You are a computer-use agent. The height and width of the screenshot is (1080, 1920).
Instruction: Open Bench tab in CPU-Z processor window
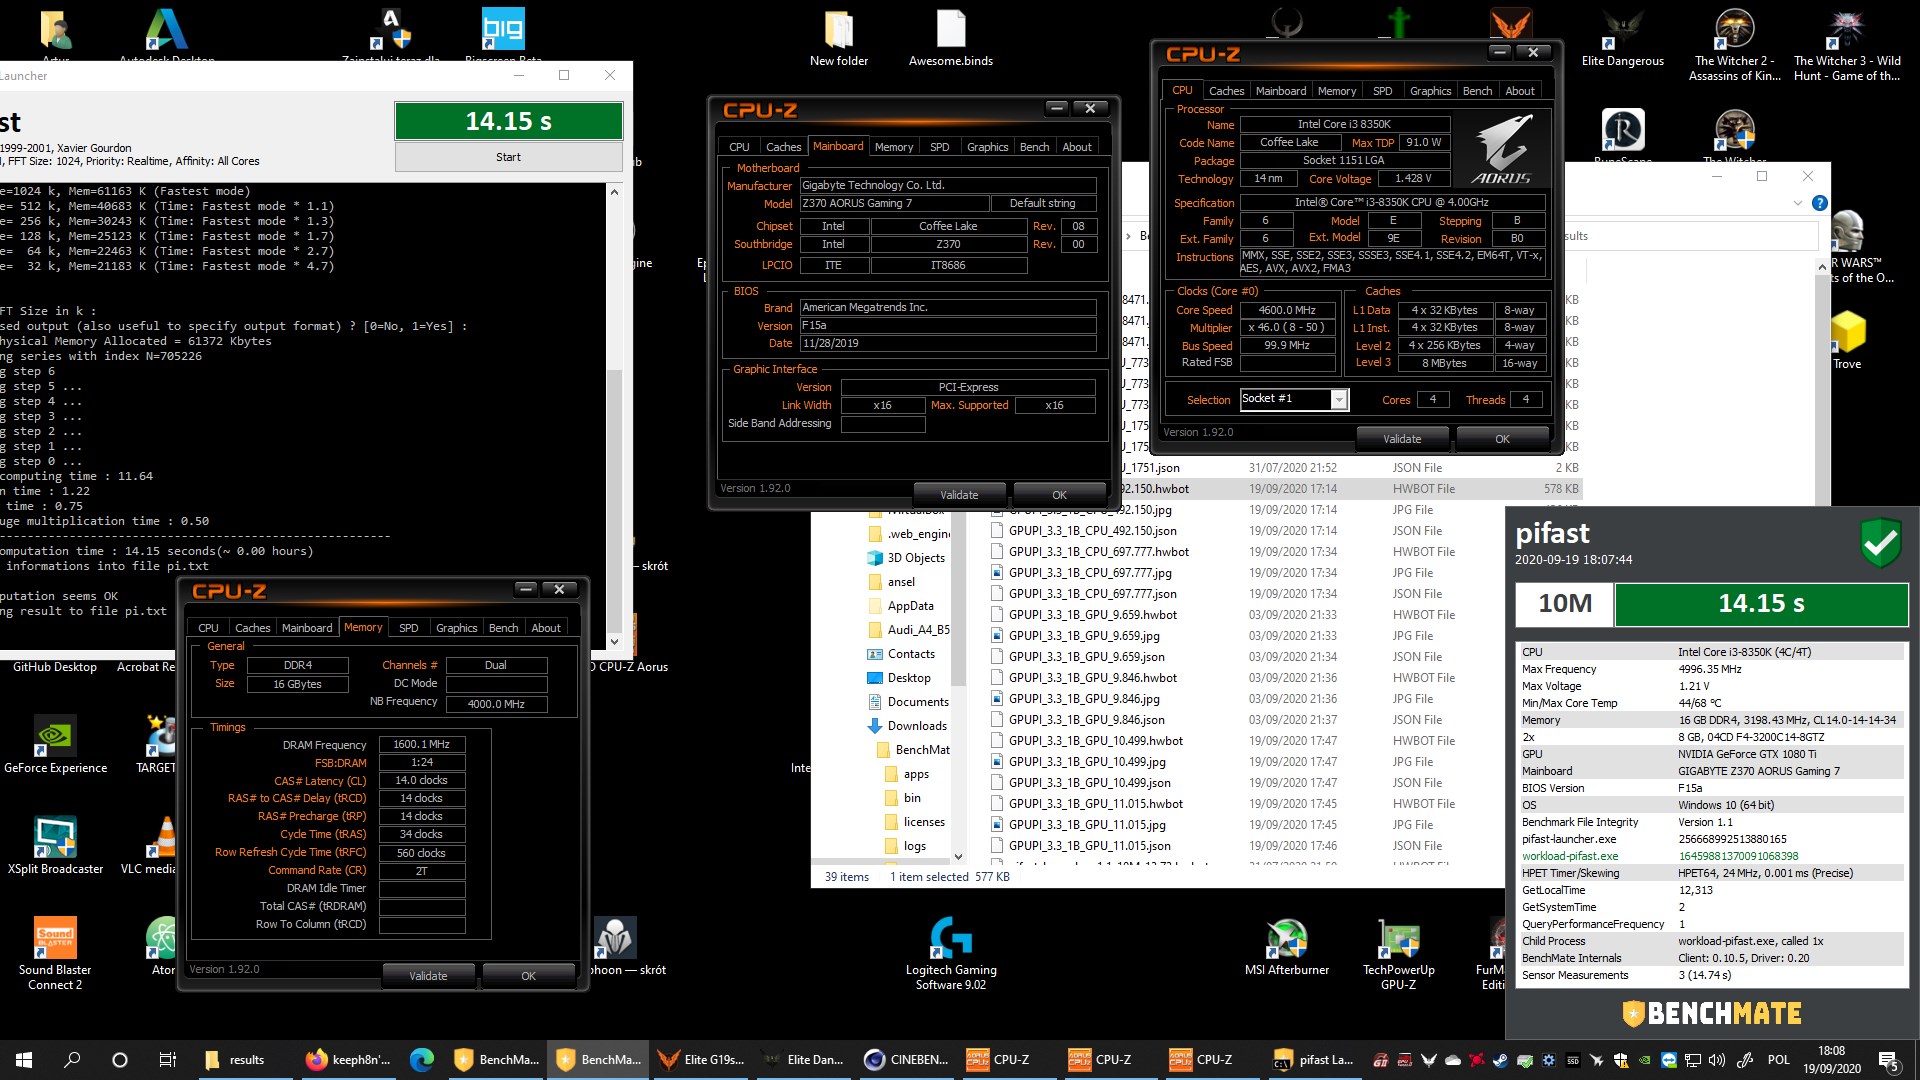coord(1477,90)
